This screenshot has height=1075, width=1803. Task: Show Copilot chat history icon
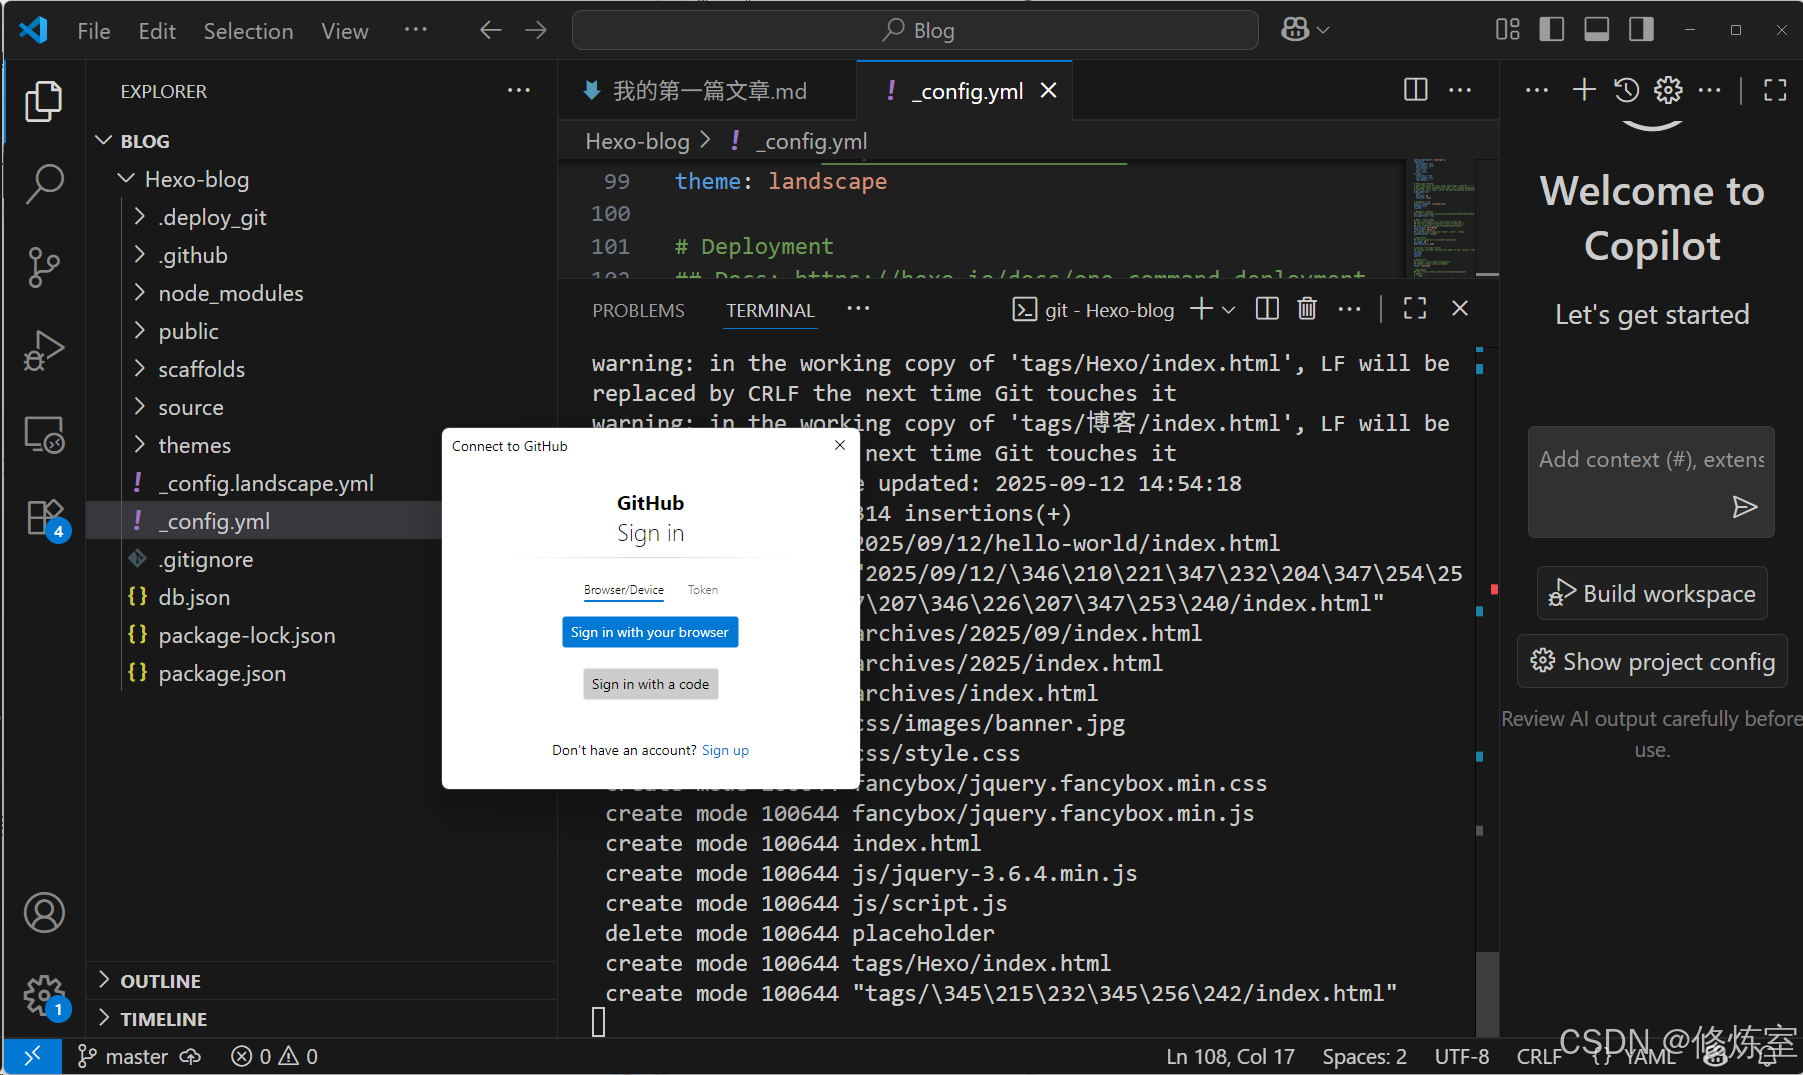pos(1626,90)
